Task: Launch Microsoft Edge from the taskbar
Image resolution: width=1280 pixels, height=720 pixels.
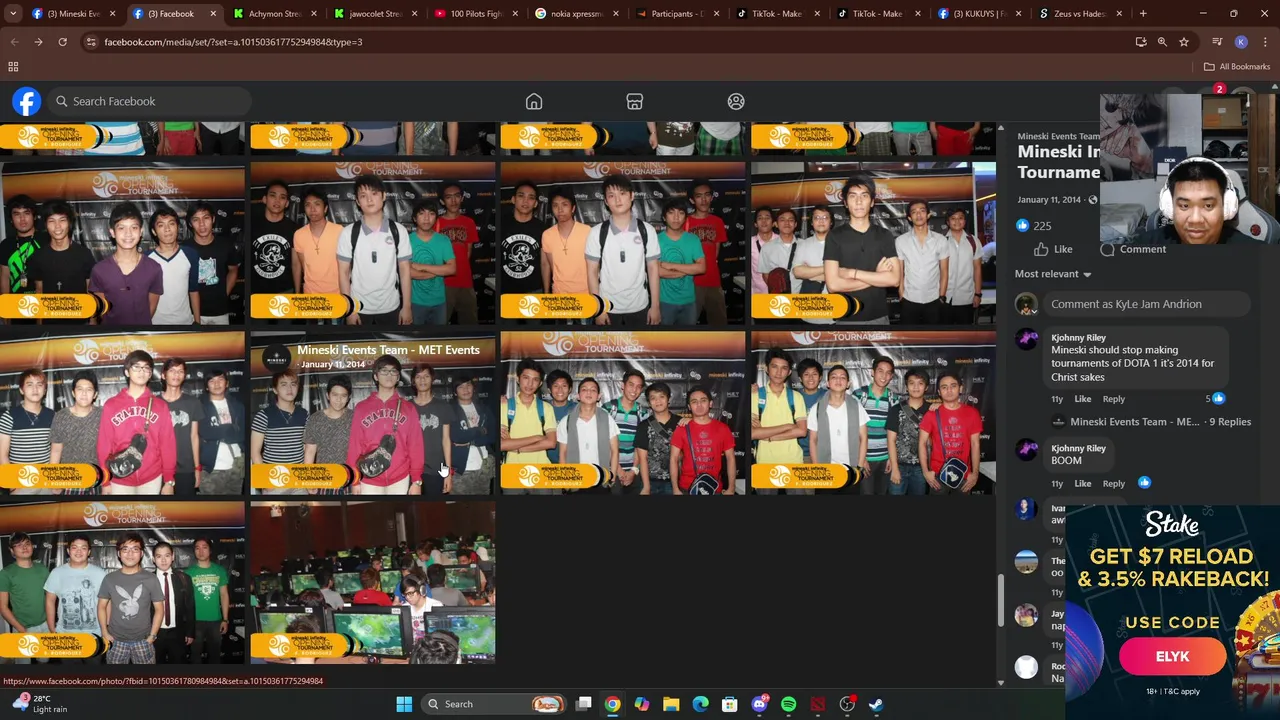Action: pyautogui.click(x=700, y=704)
